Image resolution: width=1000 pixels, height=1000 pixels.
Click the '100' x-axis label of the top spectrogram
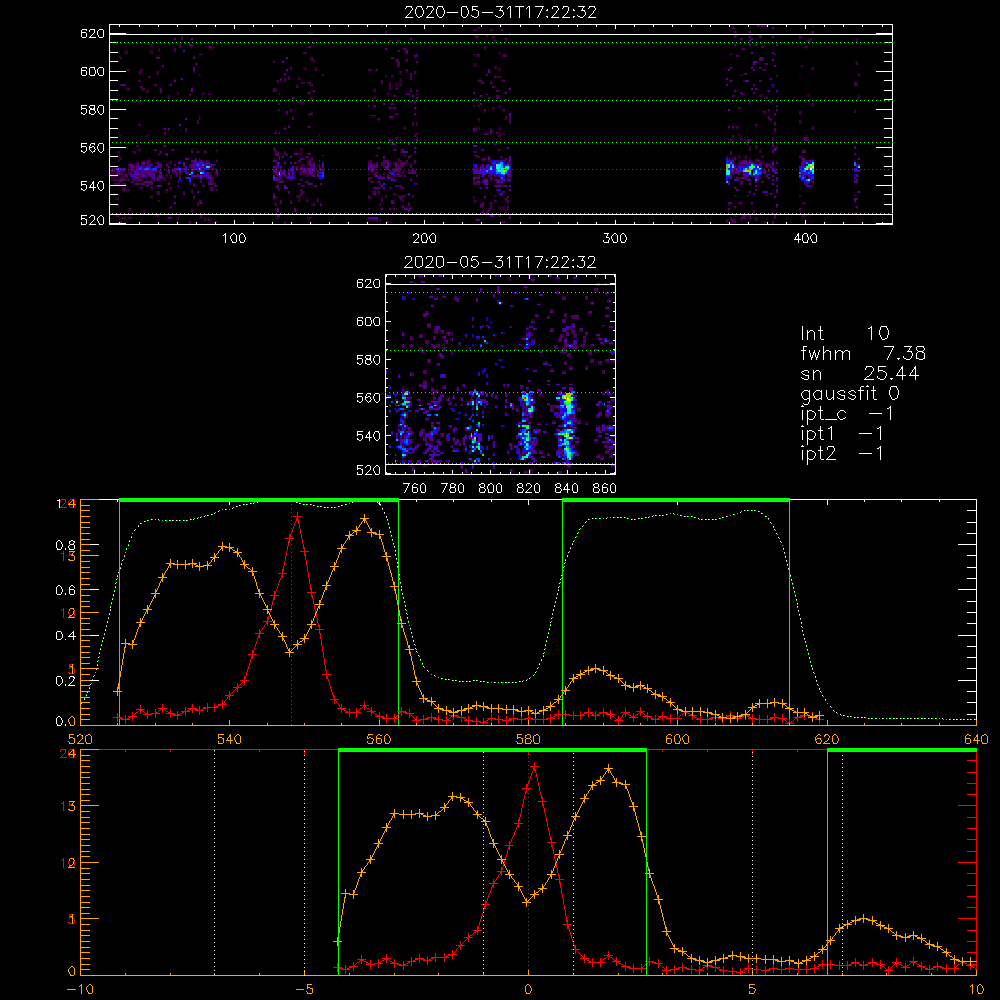click(x=234, y=239)
